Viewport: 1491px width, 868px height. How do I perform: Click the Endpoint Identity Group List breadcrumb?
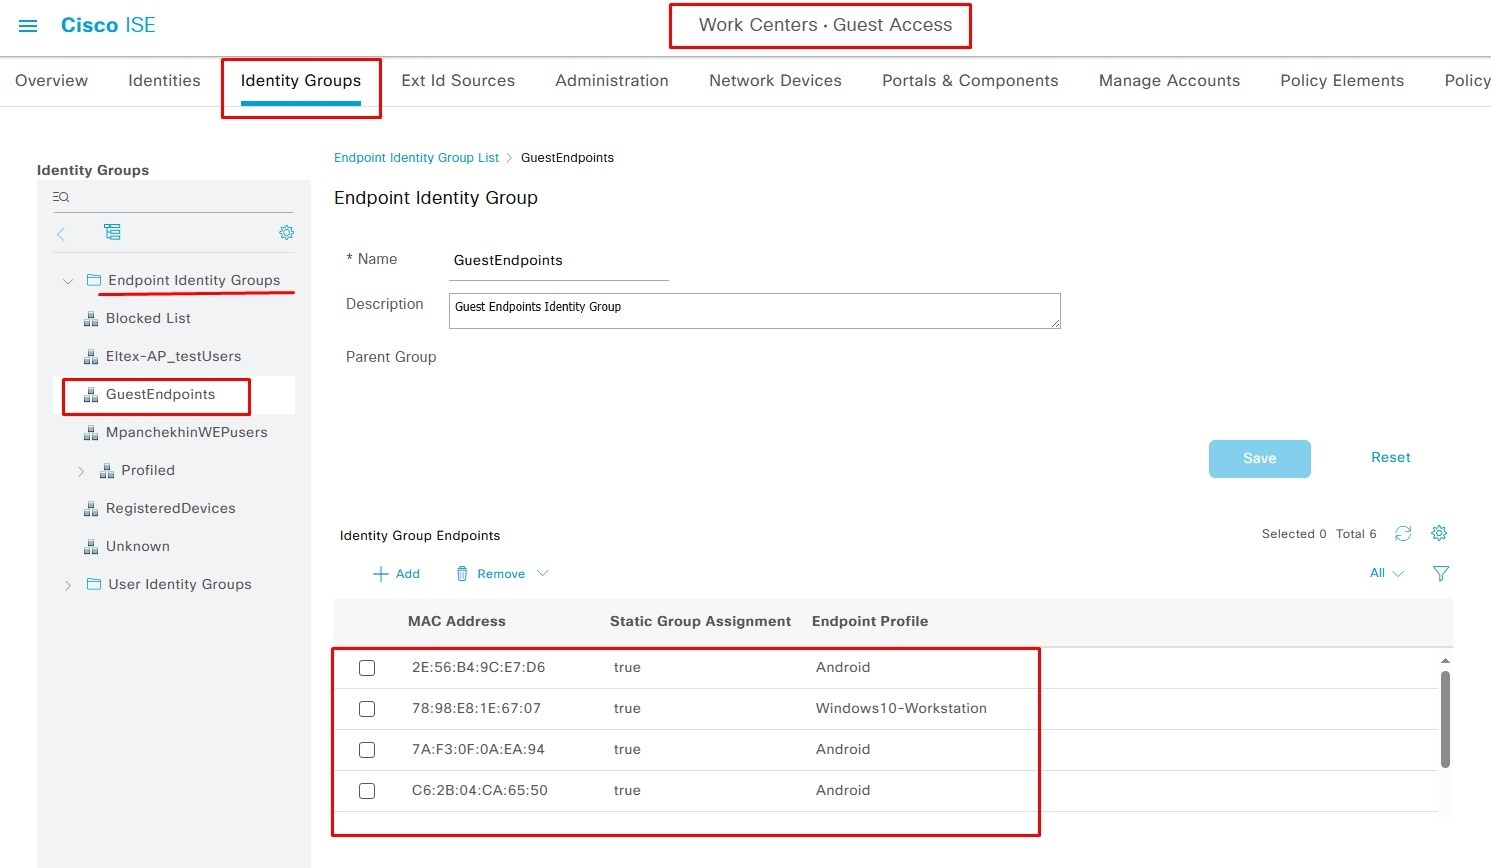coord(416,158)
